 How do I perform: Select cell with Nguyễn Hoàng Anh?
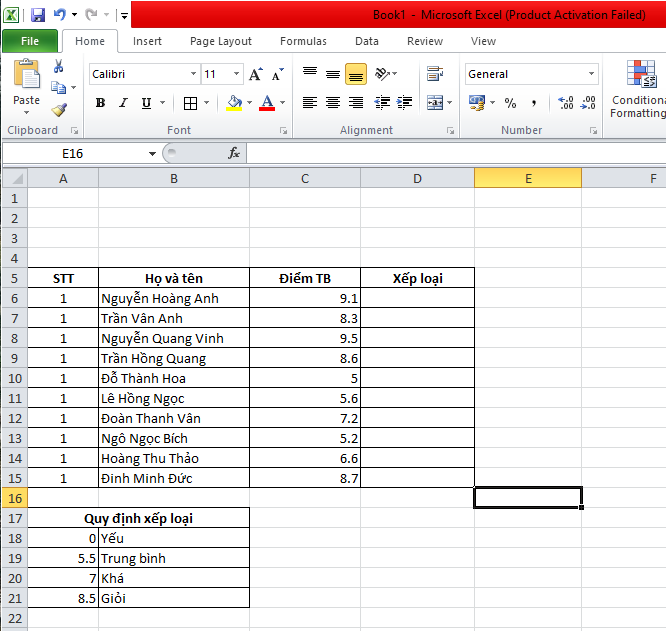(174, 299)
